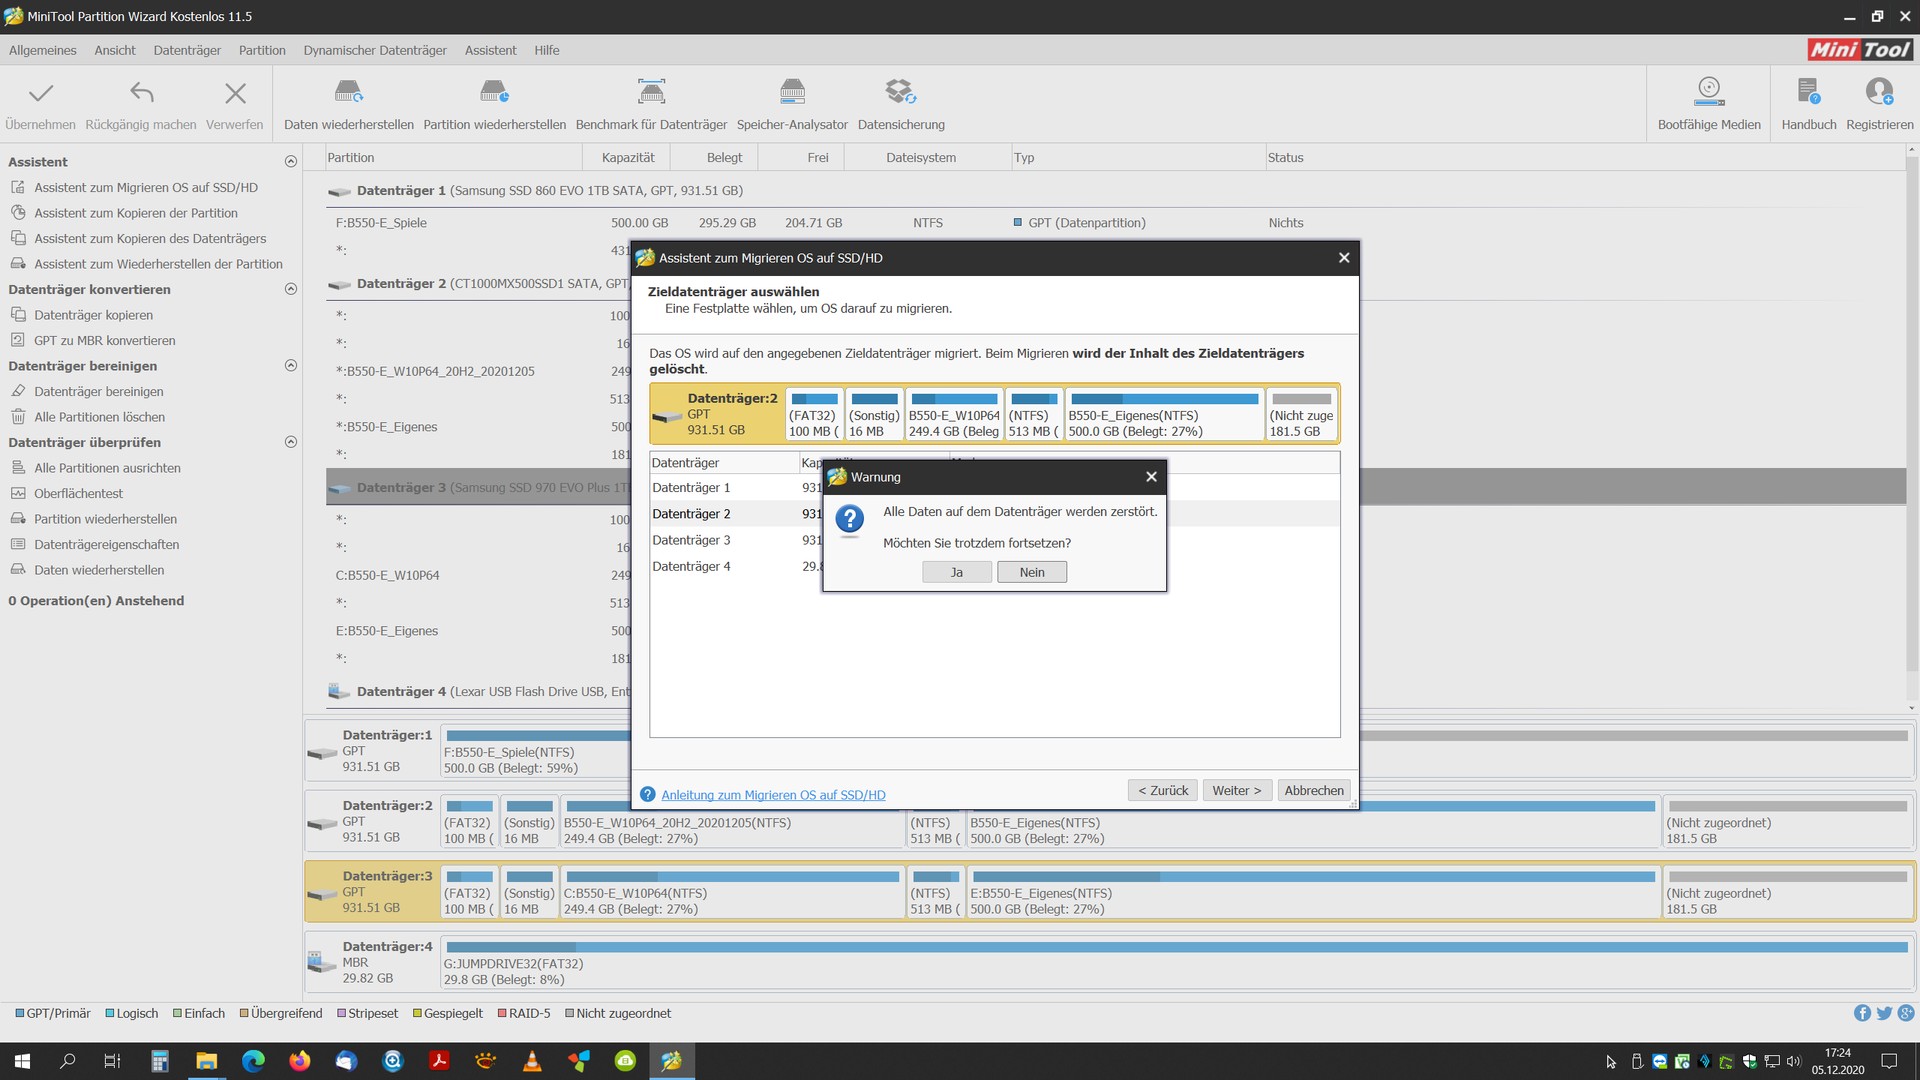Open Anleitung zum Migrieren OS link

[x=773, y=795]
